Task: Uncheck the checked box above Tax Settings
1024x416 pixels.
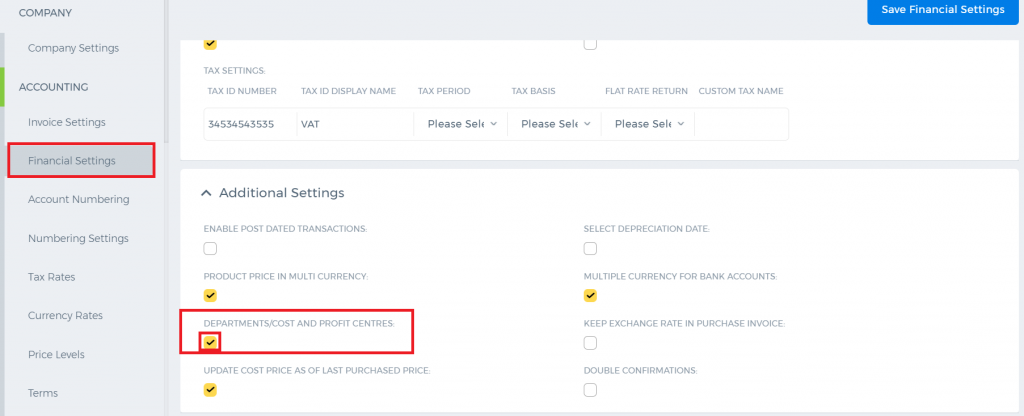Action: pos(210,44)
